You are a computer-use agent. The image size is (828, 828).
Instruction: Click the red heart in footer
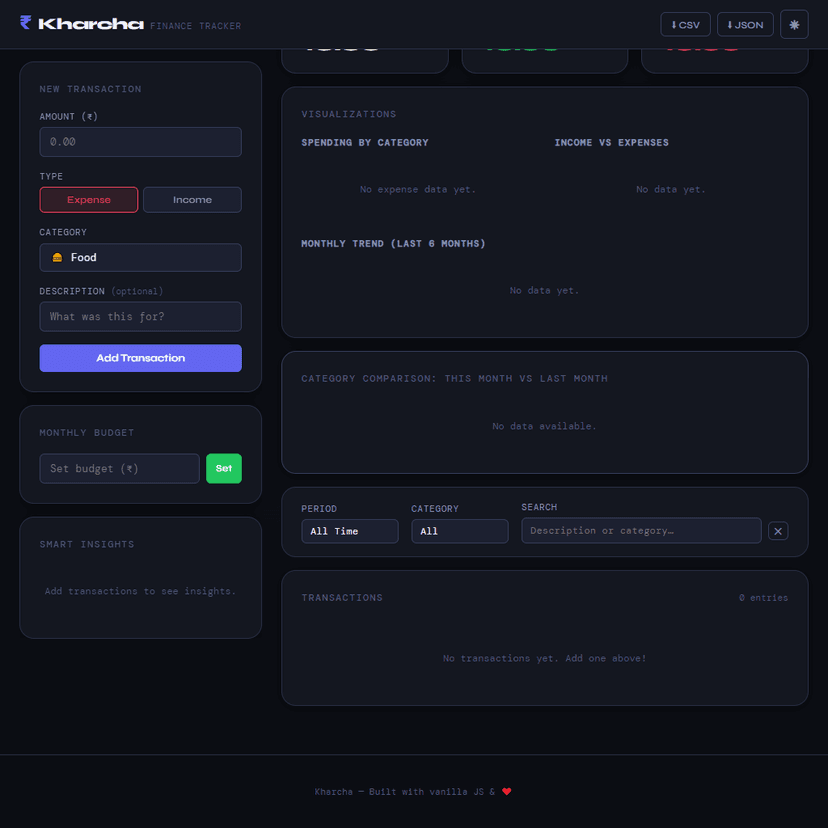click(x=507, y=792)
